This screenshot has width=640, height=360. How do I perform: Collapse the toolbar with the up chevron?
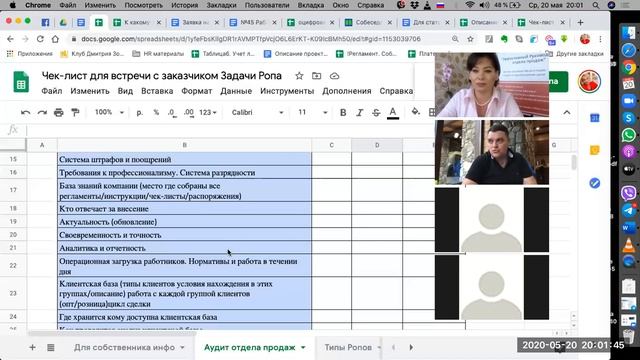[567, 112]
